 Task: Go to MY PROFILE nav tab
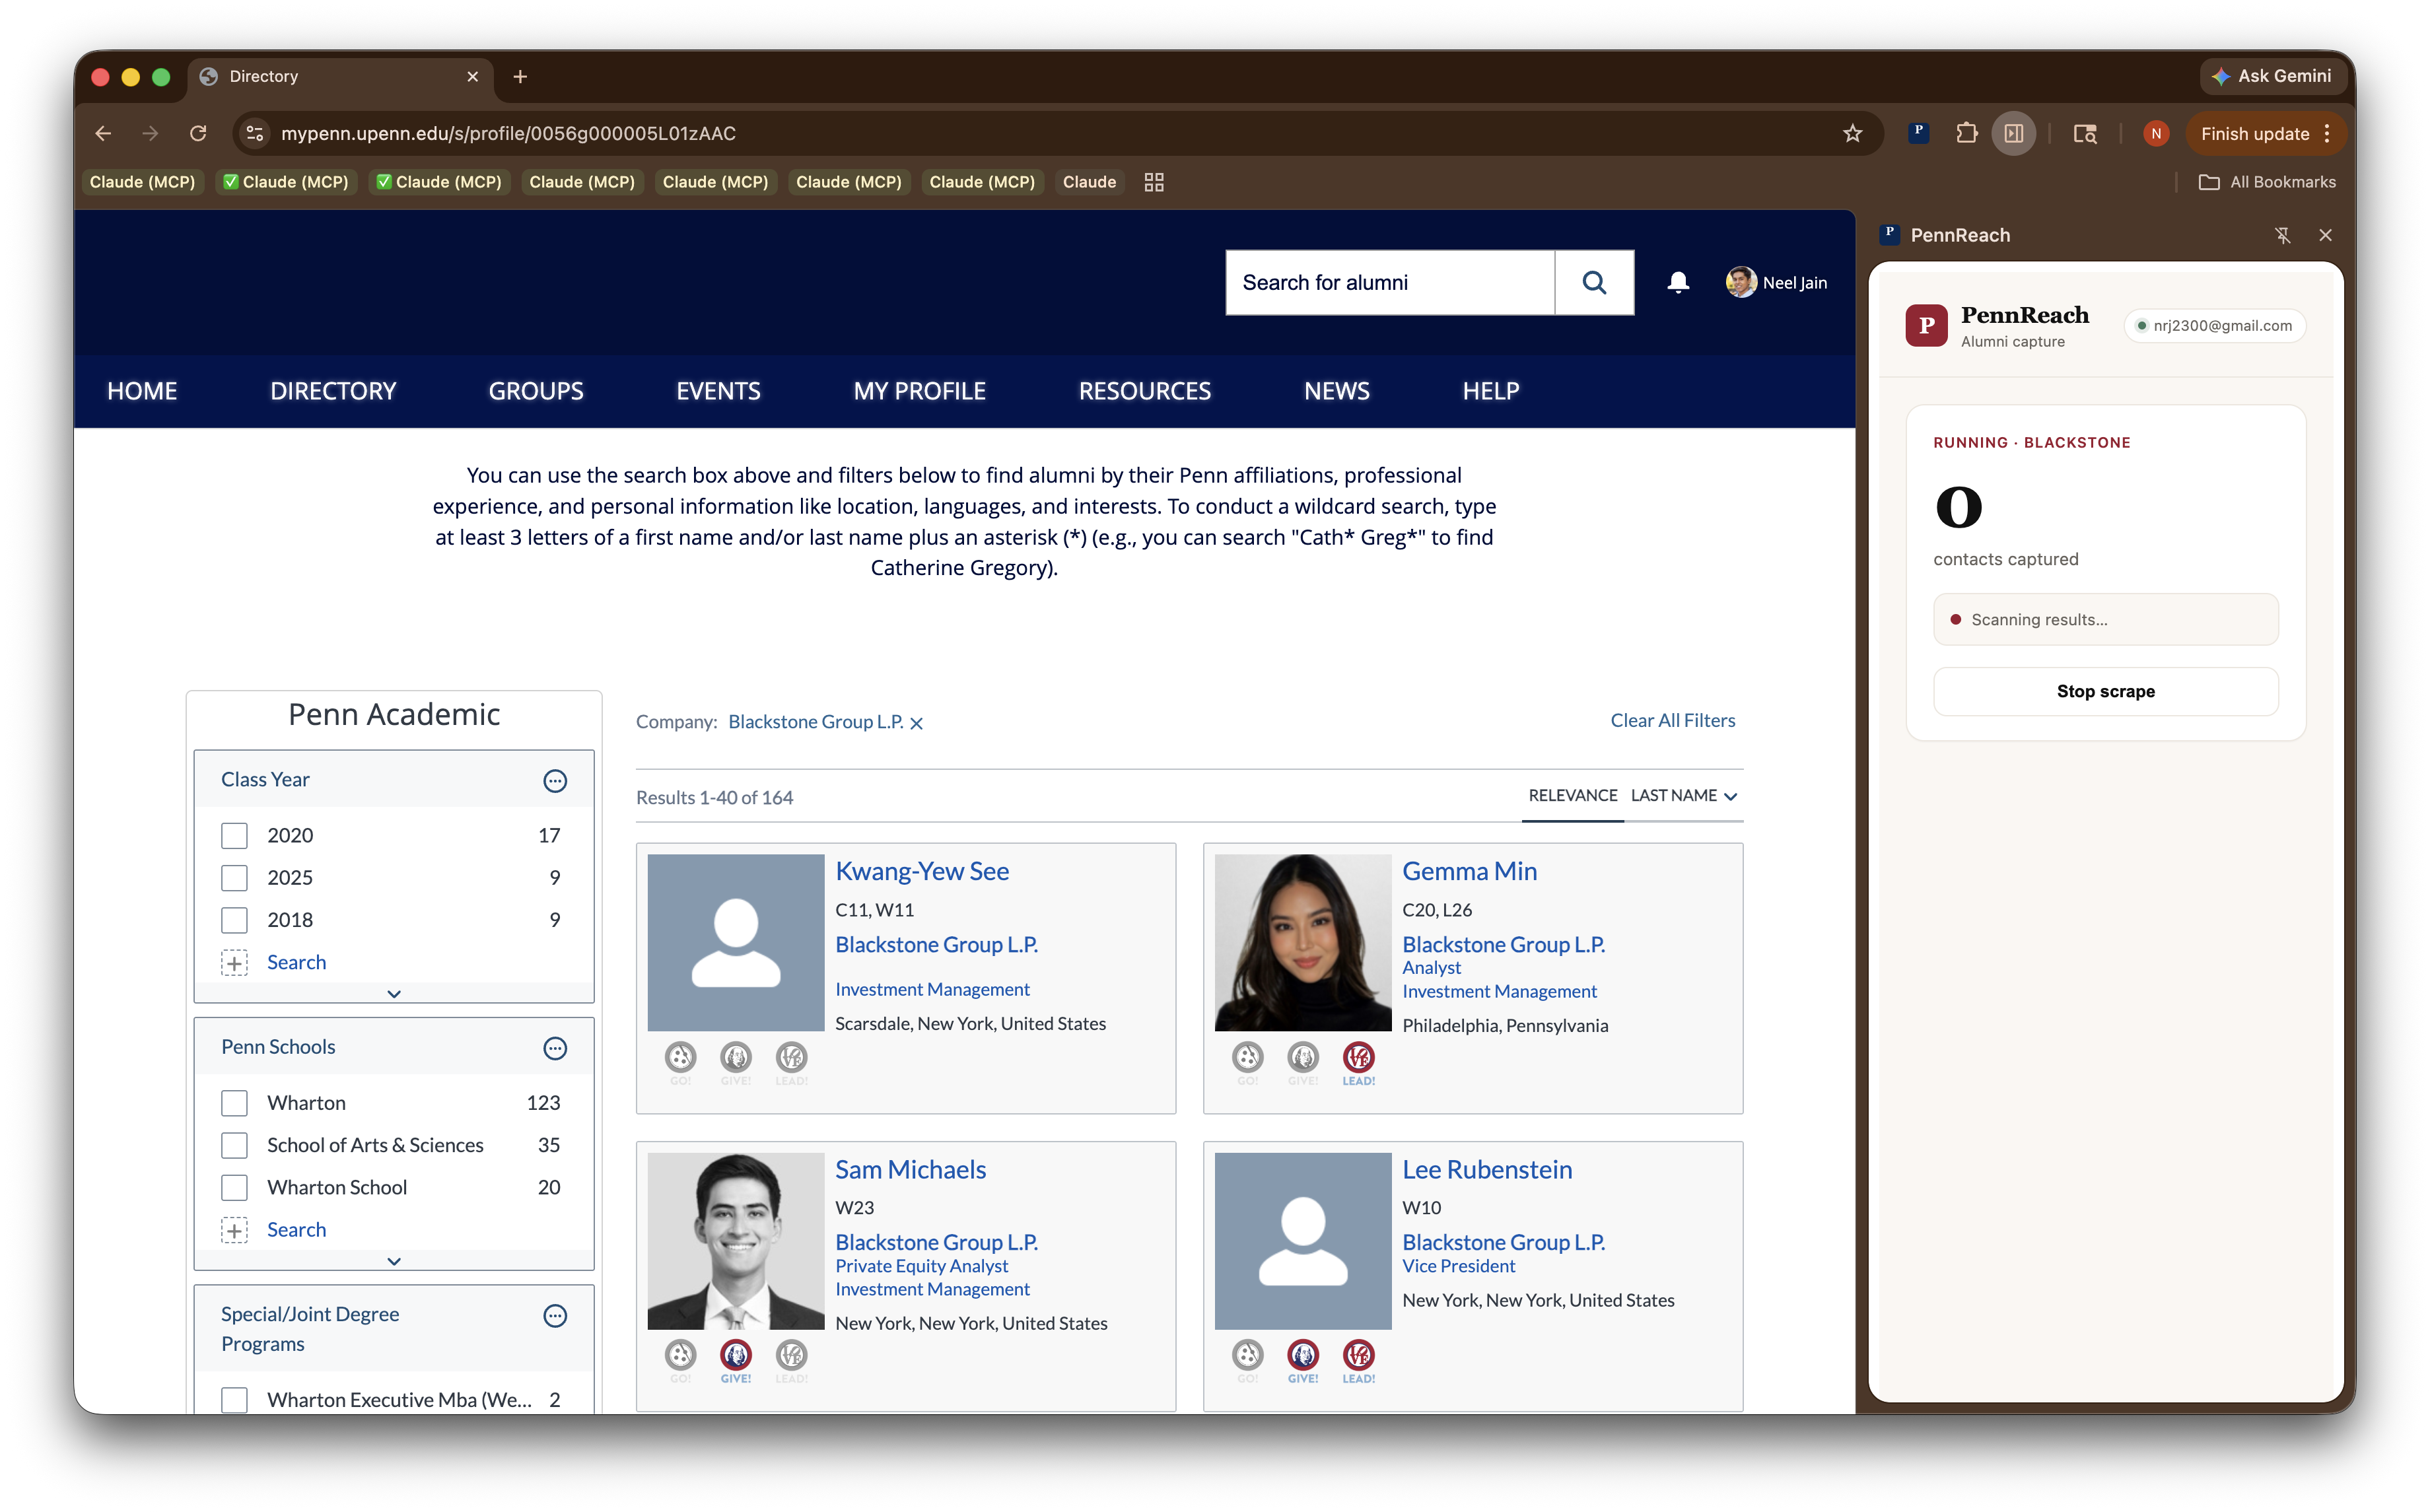click(x=919, y=391)
